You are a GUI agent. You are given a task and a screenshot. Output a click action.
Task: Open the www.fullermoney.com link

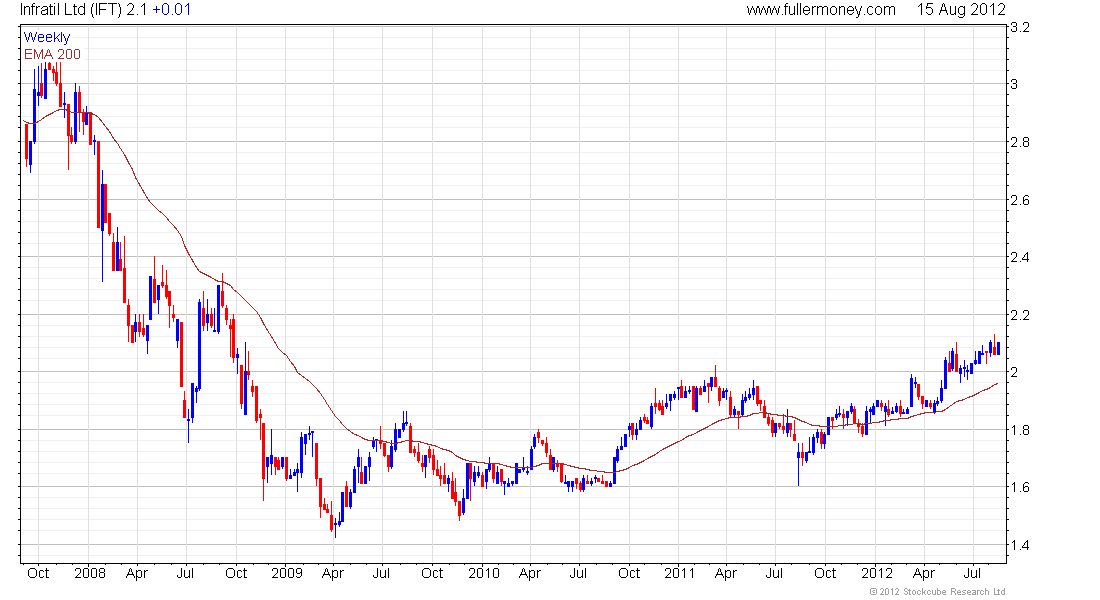pyautogui.click(x=821, y=10)
